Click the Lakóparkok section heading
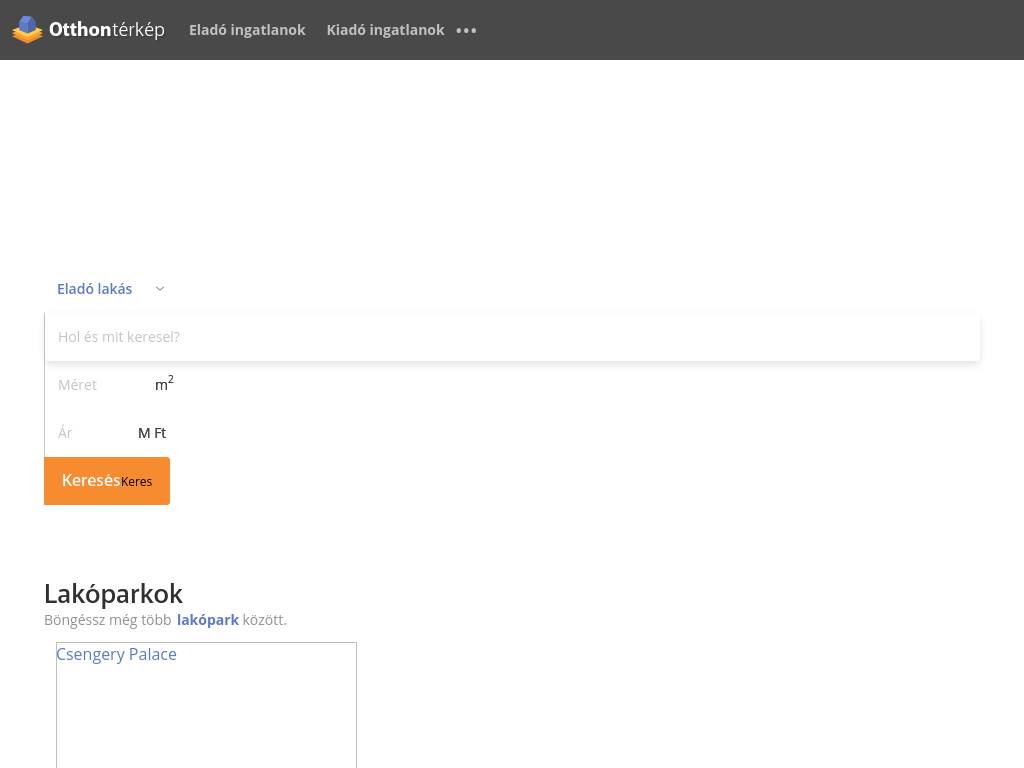The height and width of the screenshot is (768, 1024). pos(113,593)
